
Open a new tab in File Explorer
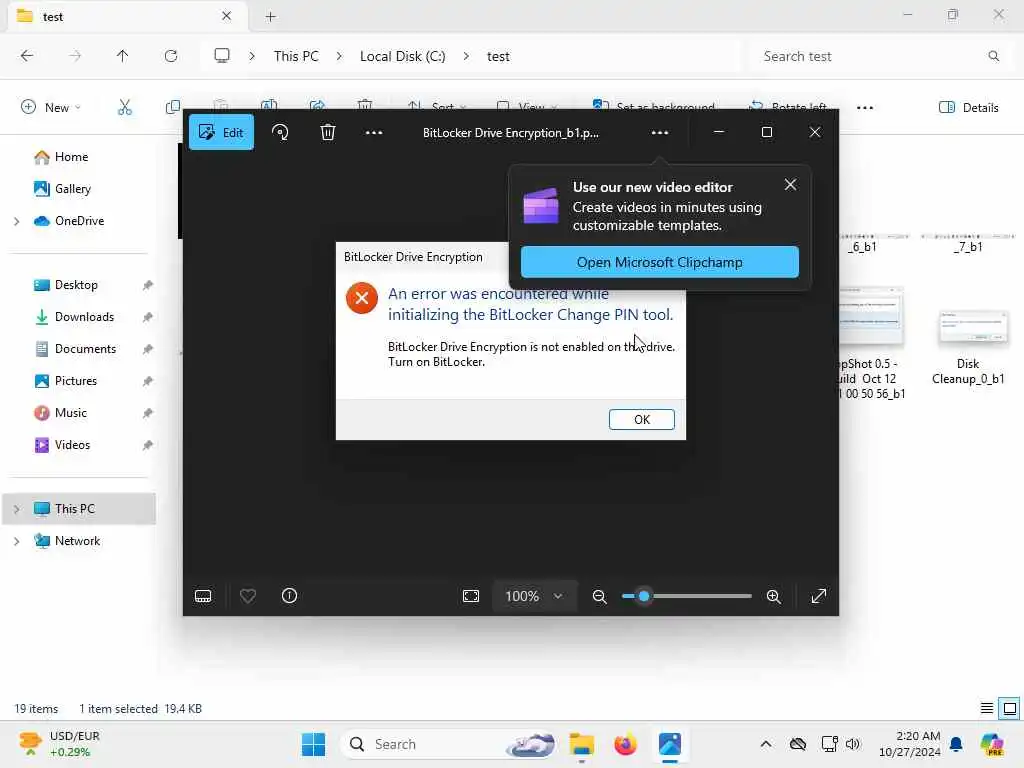pyautogui.click(x=270, y=17)
